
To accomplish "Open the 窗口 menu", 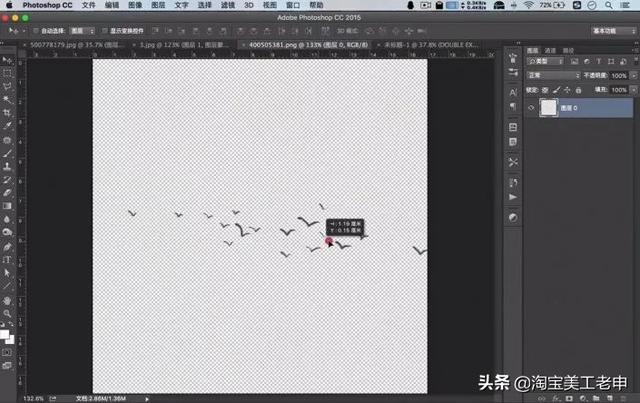I will tap(293, 5).
